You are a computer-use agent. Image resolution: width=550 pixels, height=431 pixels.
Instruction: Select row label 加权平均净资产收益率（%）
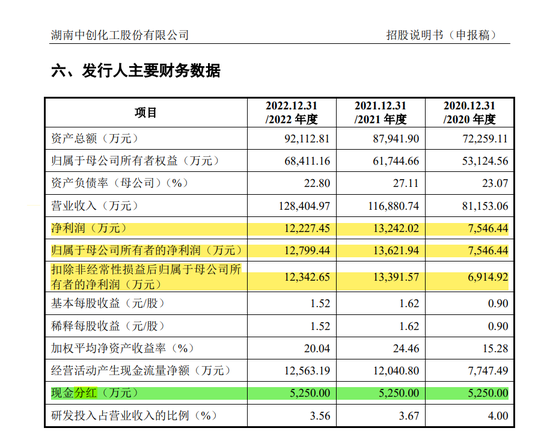pos(122,348)
